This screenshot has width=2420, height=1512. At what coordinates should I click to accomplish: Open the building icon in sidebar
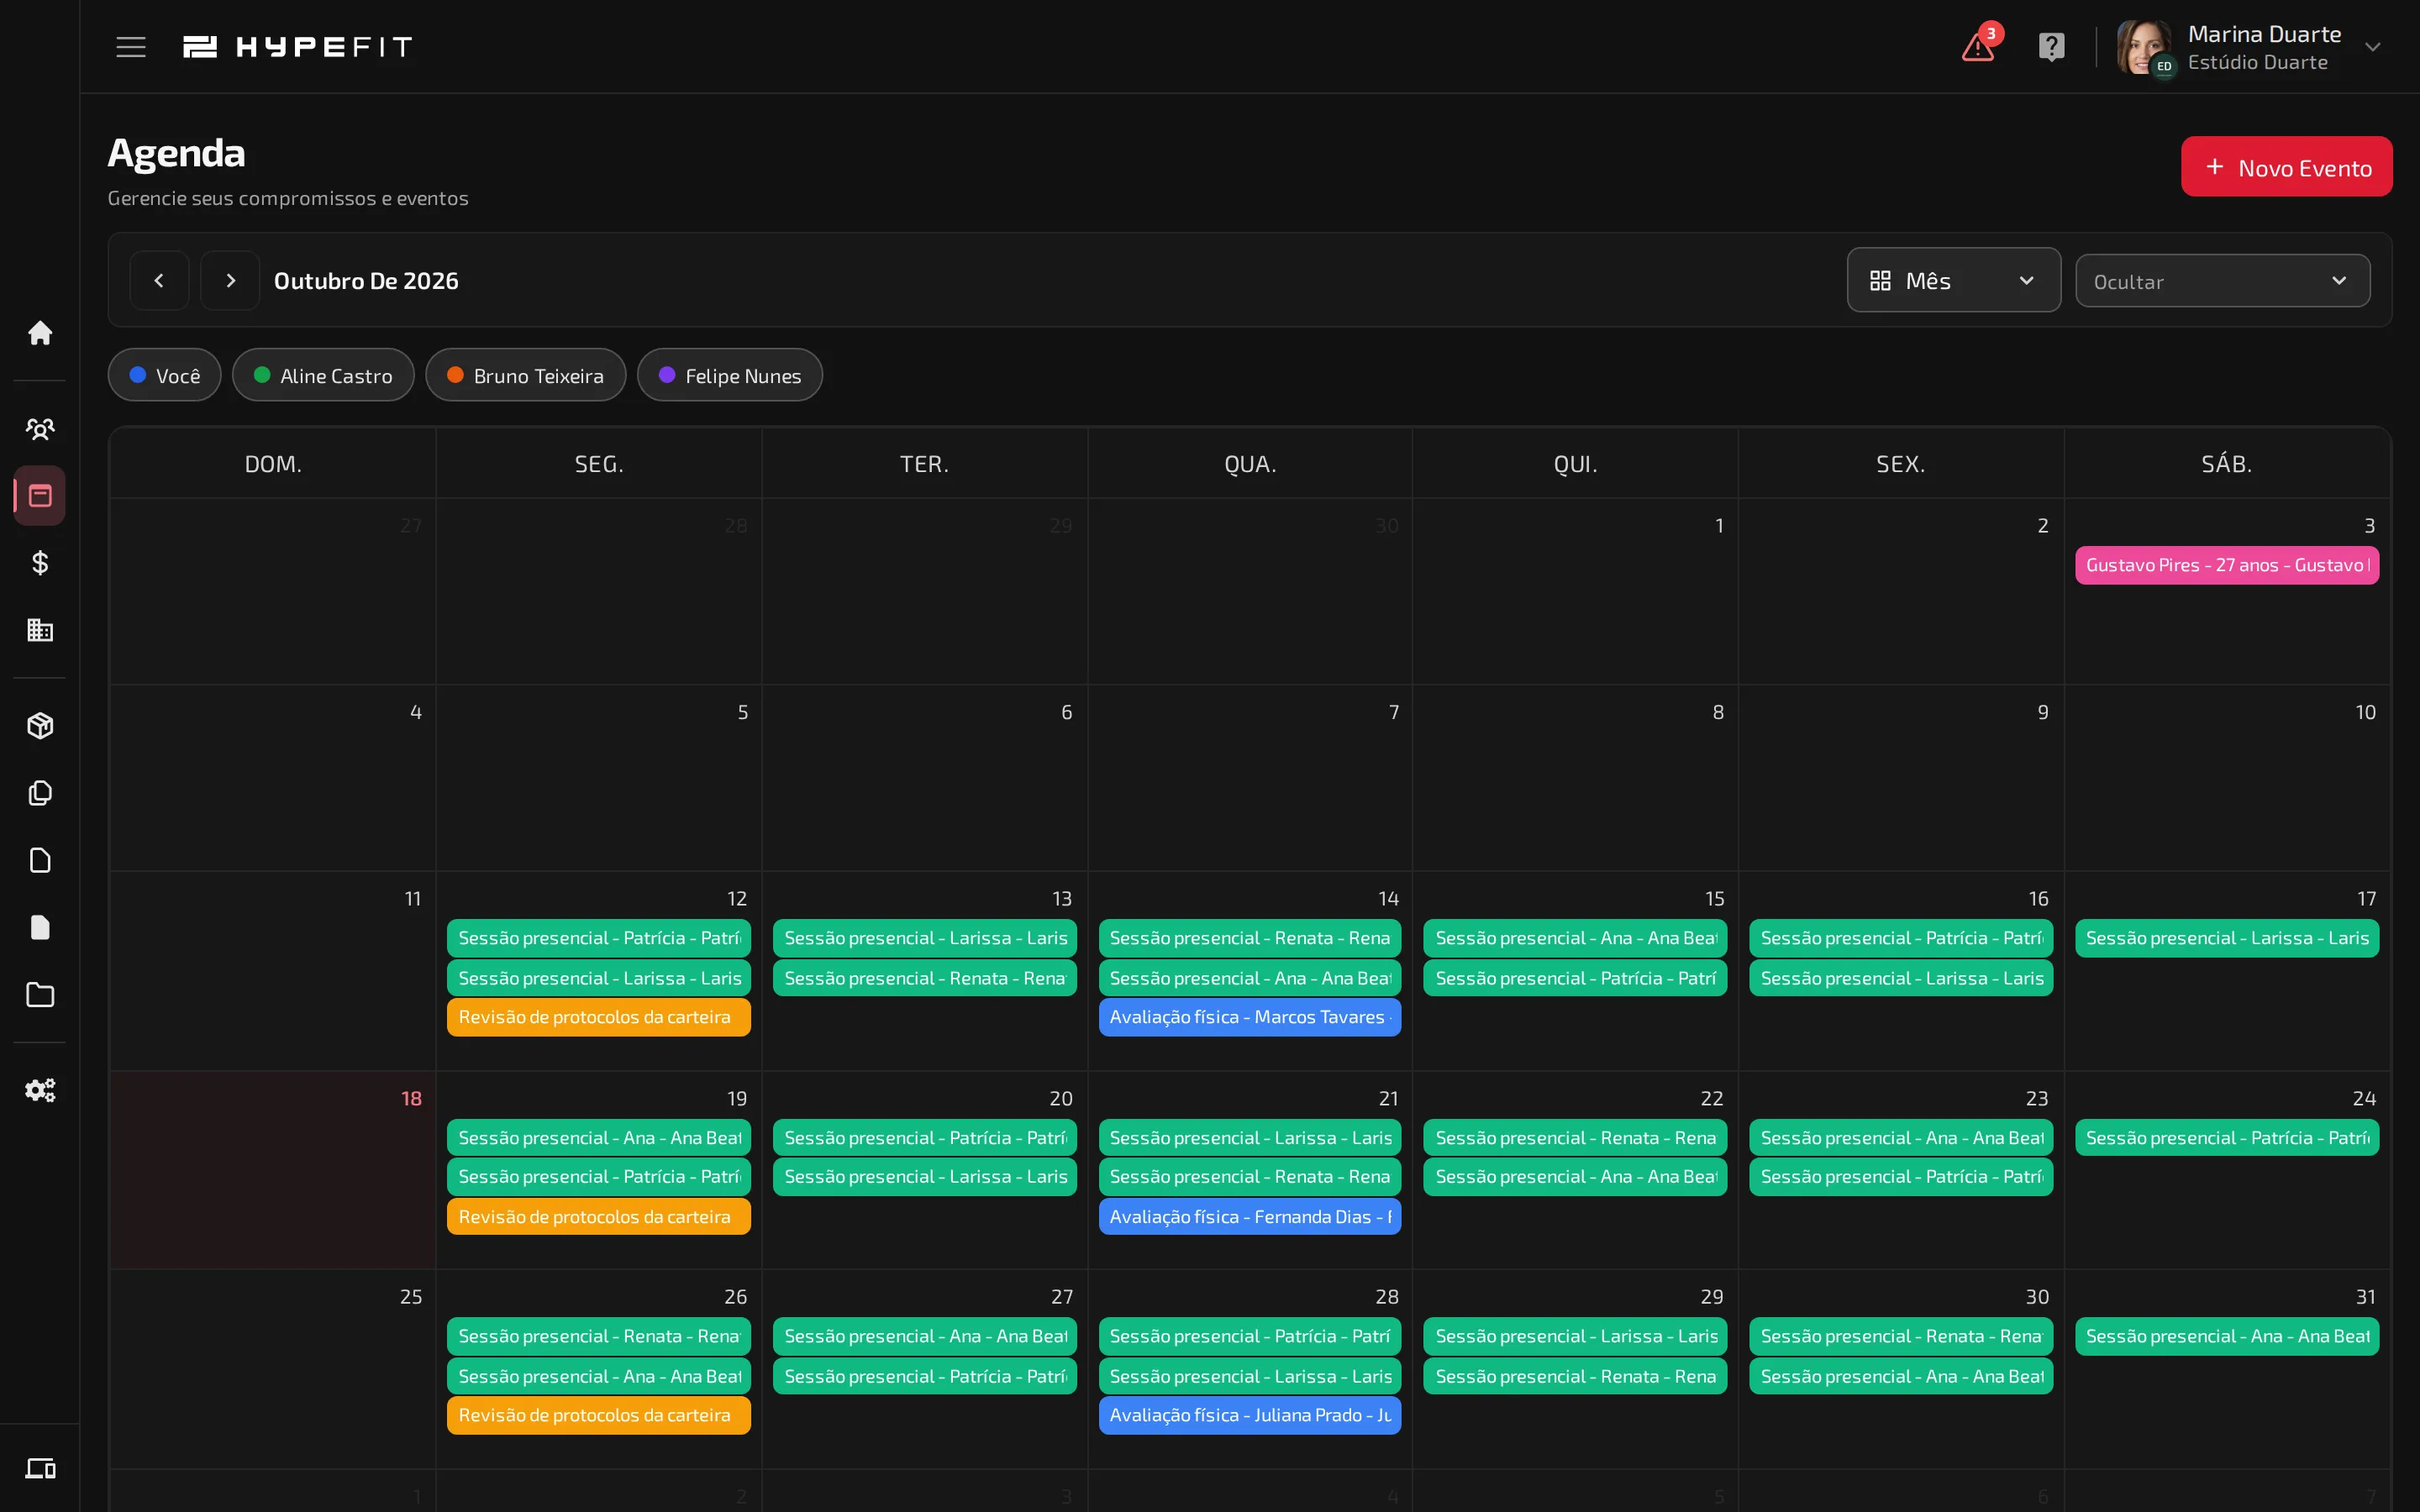[x=40, y=630]
